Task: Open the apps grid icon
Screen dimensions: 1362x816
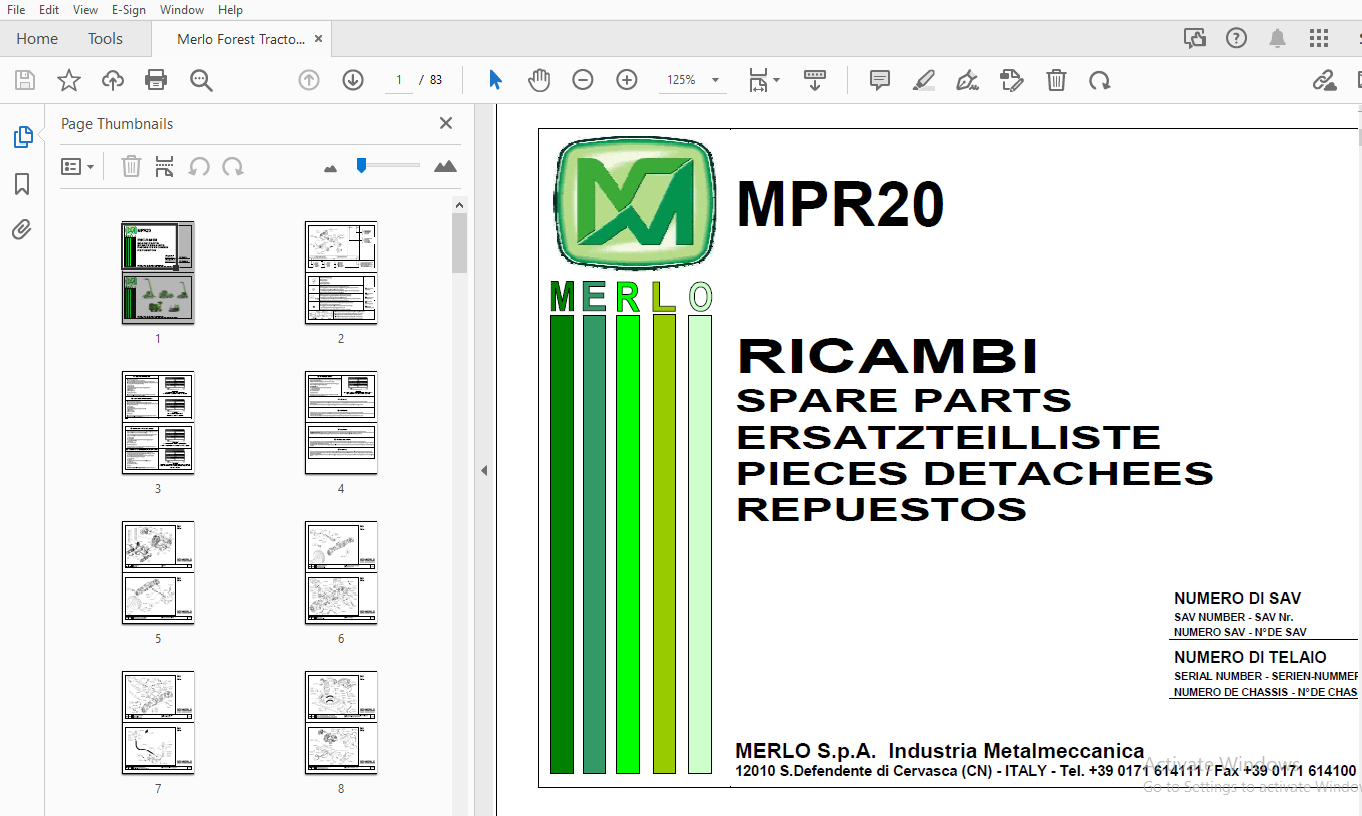Action: [1319, 38]
